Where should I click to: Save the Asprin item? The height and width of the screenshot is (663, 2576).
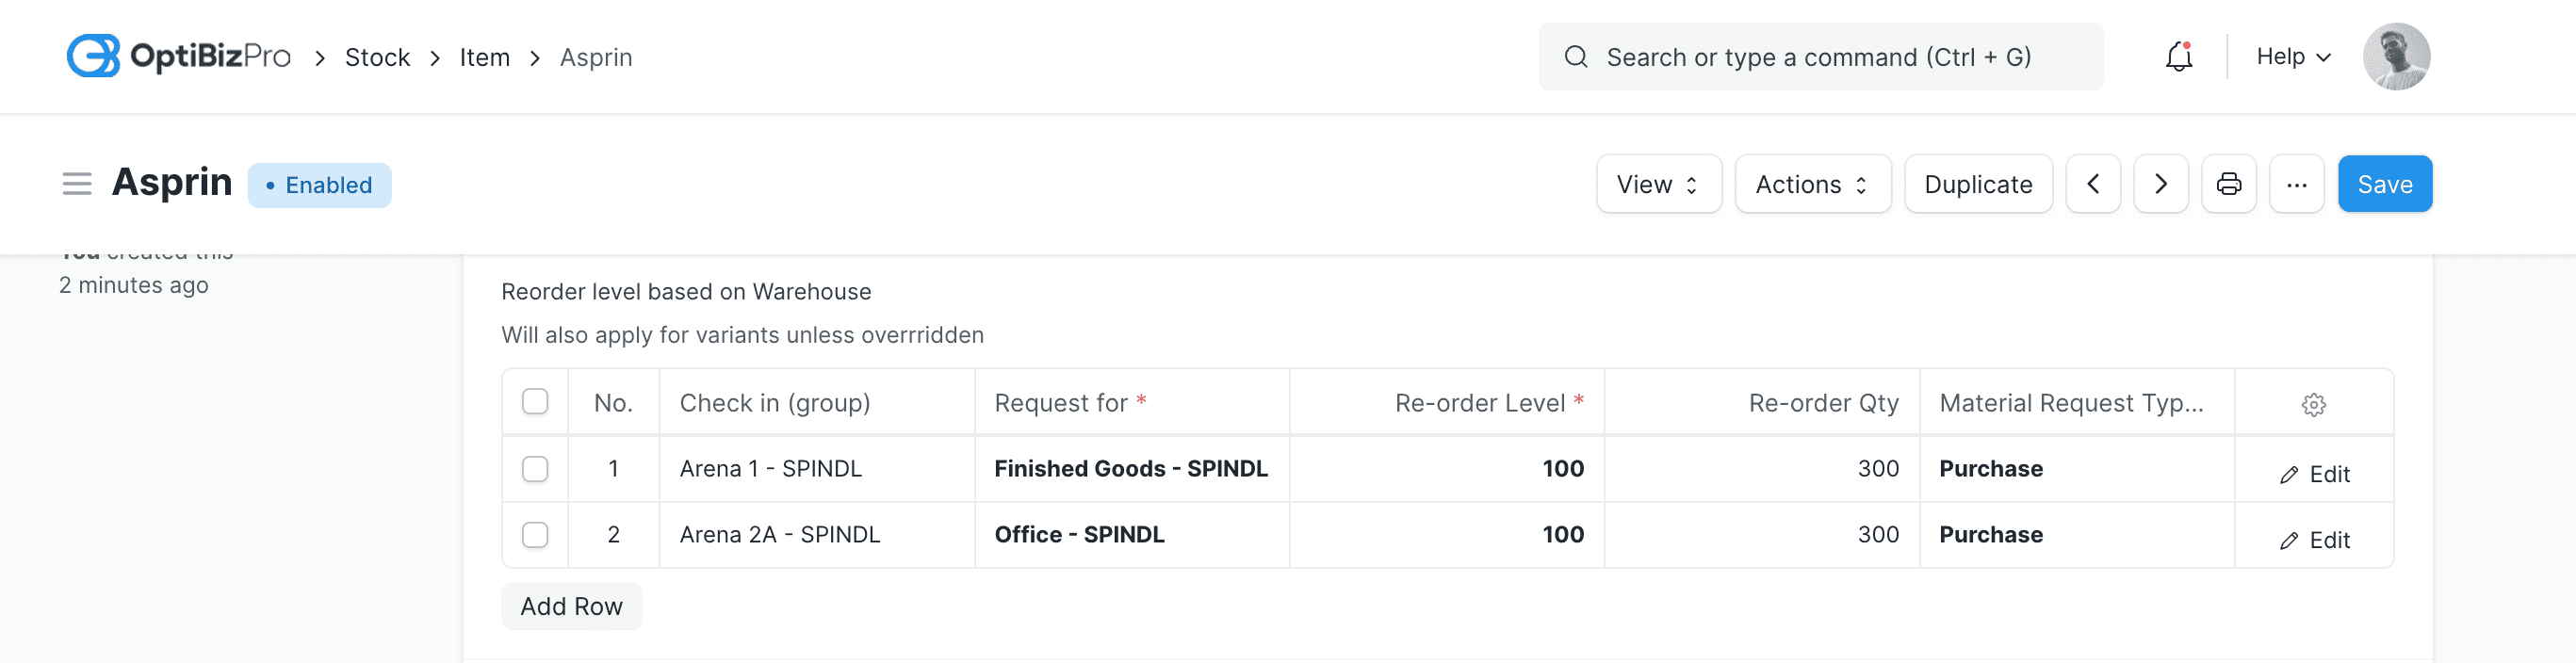(2384, 183)
